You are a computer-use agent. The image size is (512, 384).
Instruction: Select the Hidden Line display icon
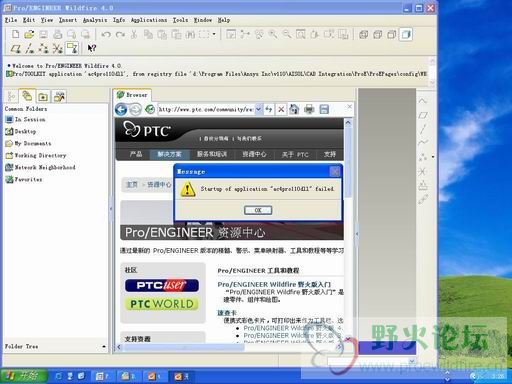click(378, 34)
